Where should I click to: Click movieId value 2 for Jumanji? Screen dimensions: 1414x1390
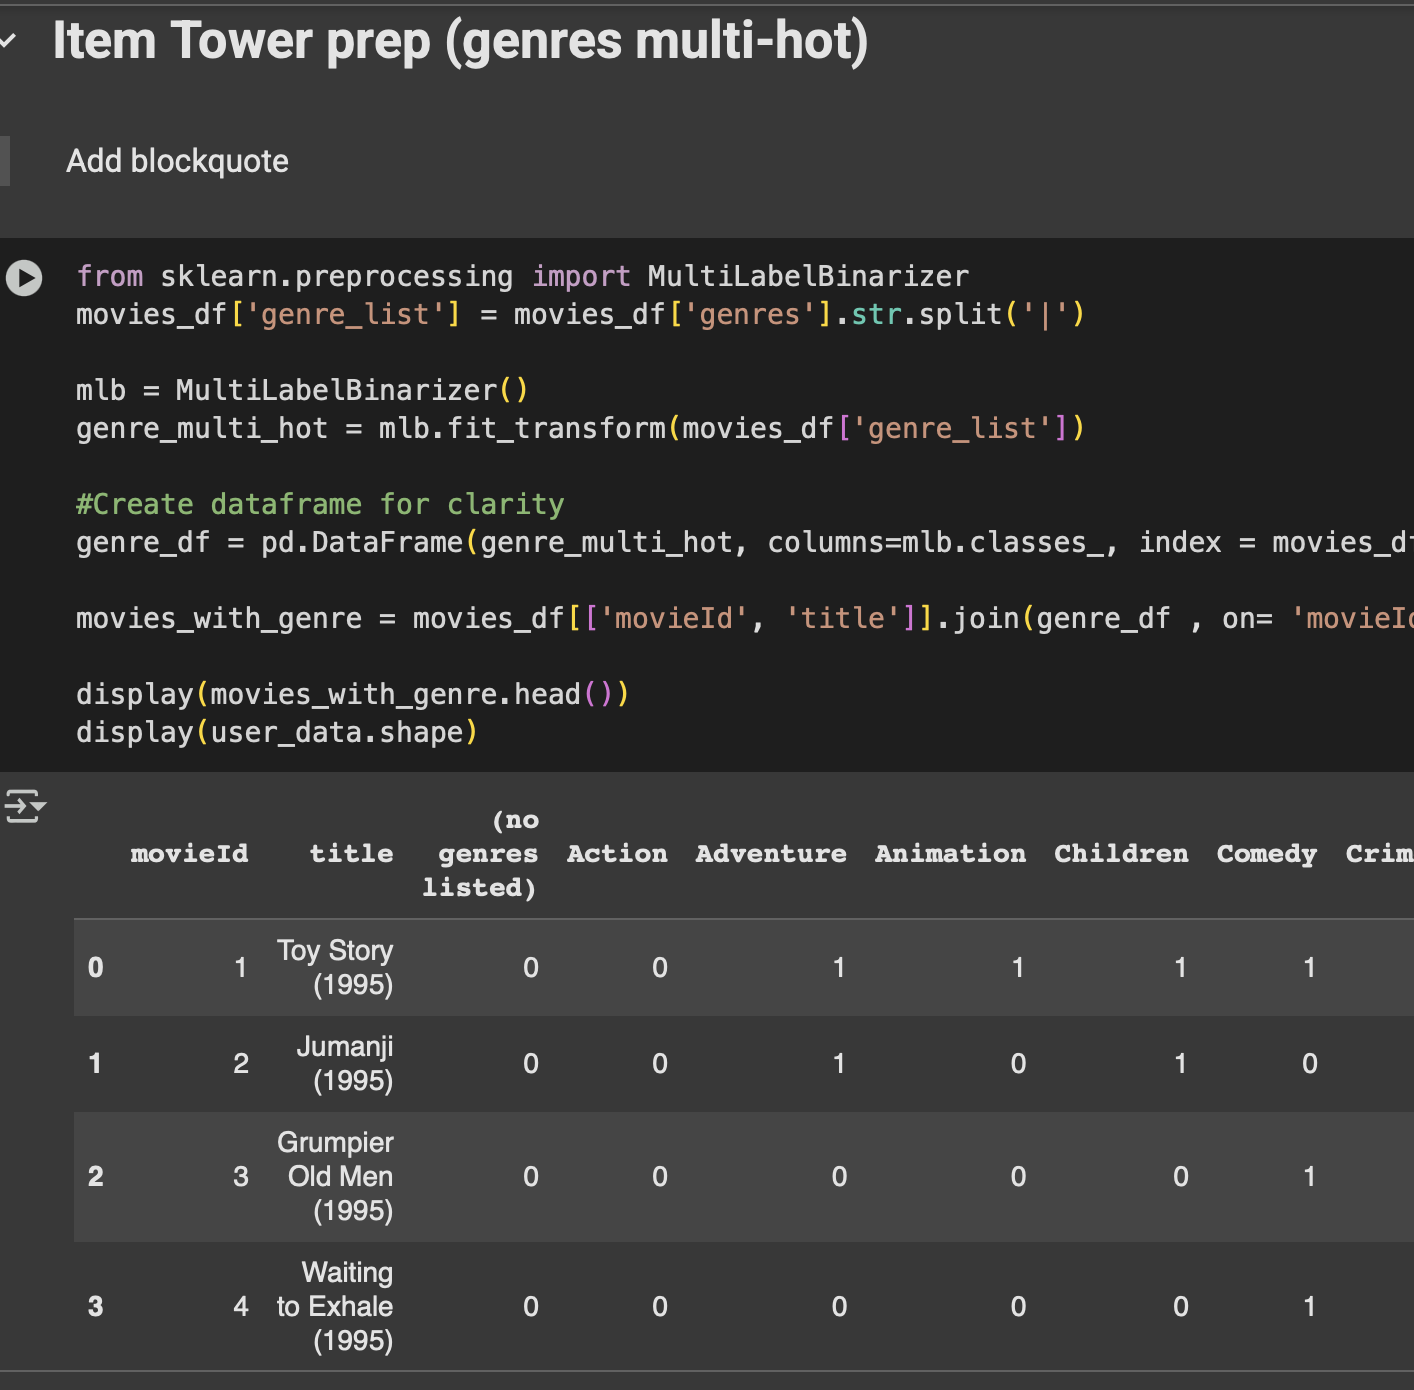click(x=241, y=1063)
